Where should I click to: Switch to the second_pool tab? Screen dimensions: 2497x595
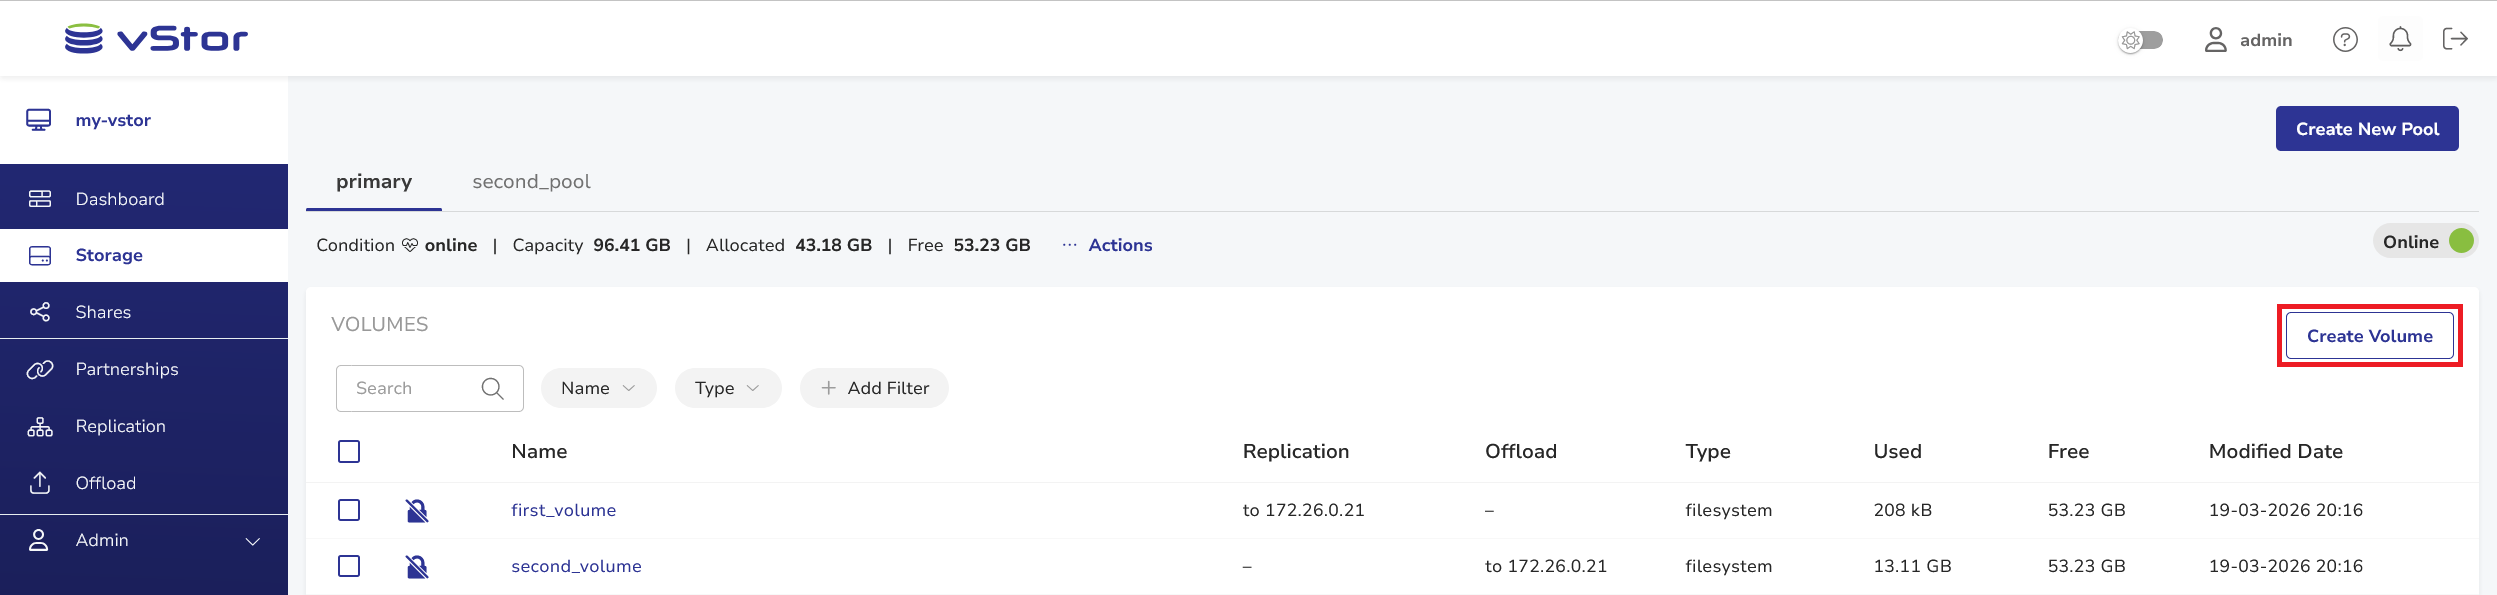531,182
